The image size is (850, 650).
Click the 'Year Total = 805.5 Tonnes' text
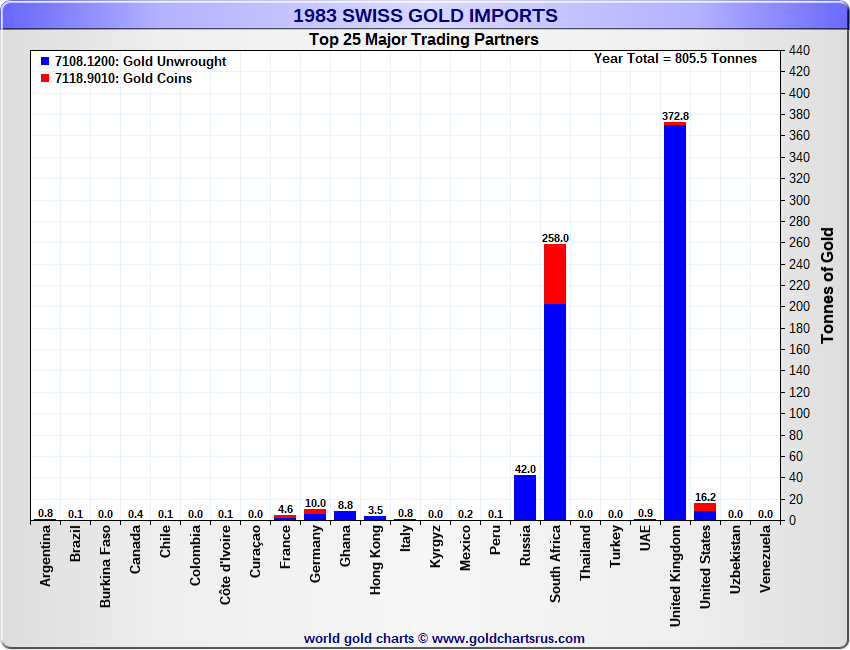click(x=675, y=59)
